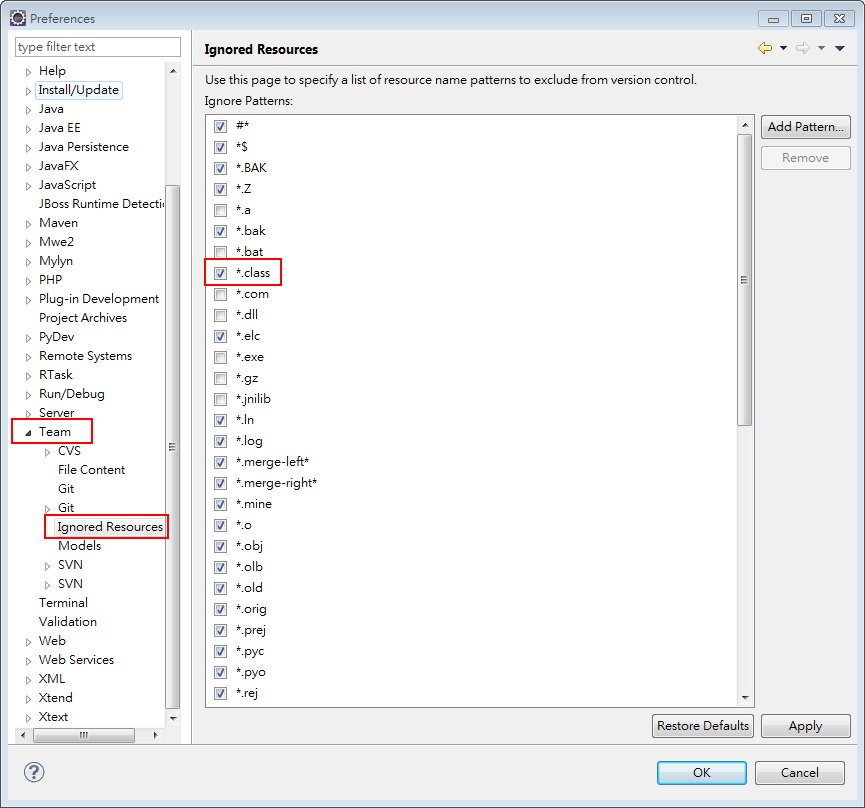Screen dimensions: 865x808
Task: Click the Remove button
Action: (x=805, y=158)
